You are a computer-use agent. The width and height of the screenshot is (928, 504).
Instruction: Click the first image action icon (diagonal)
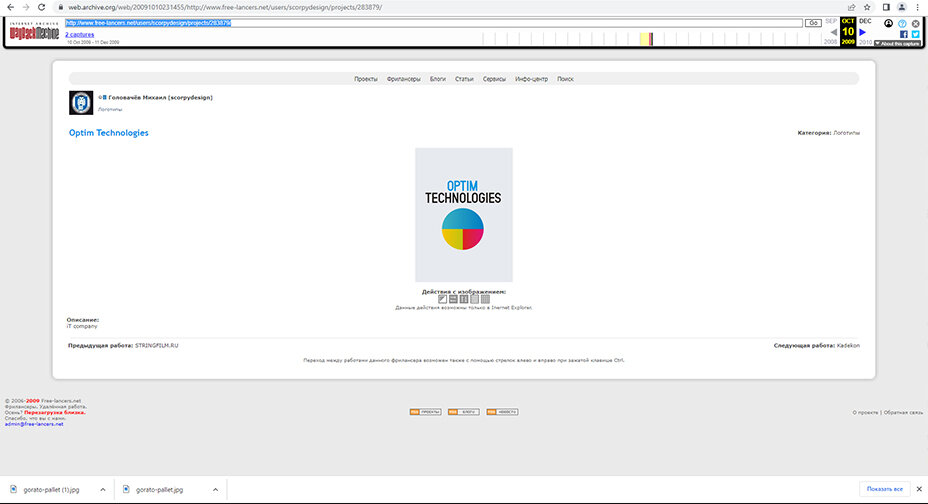[442, 299]
